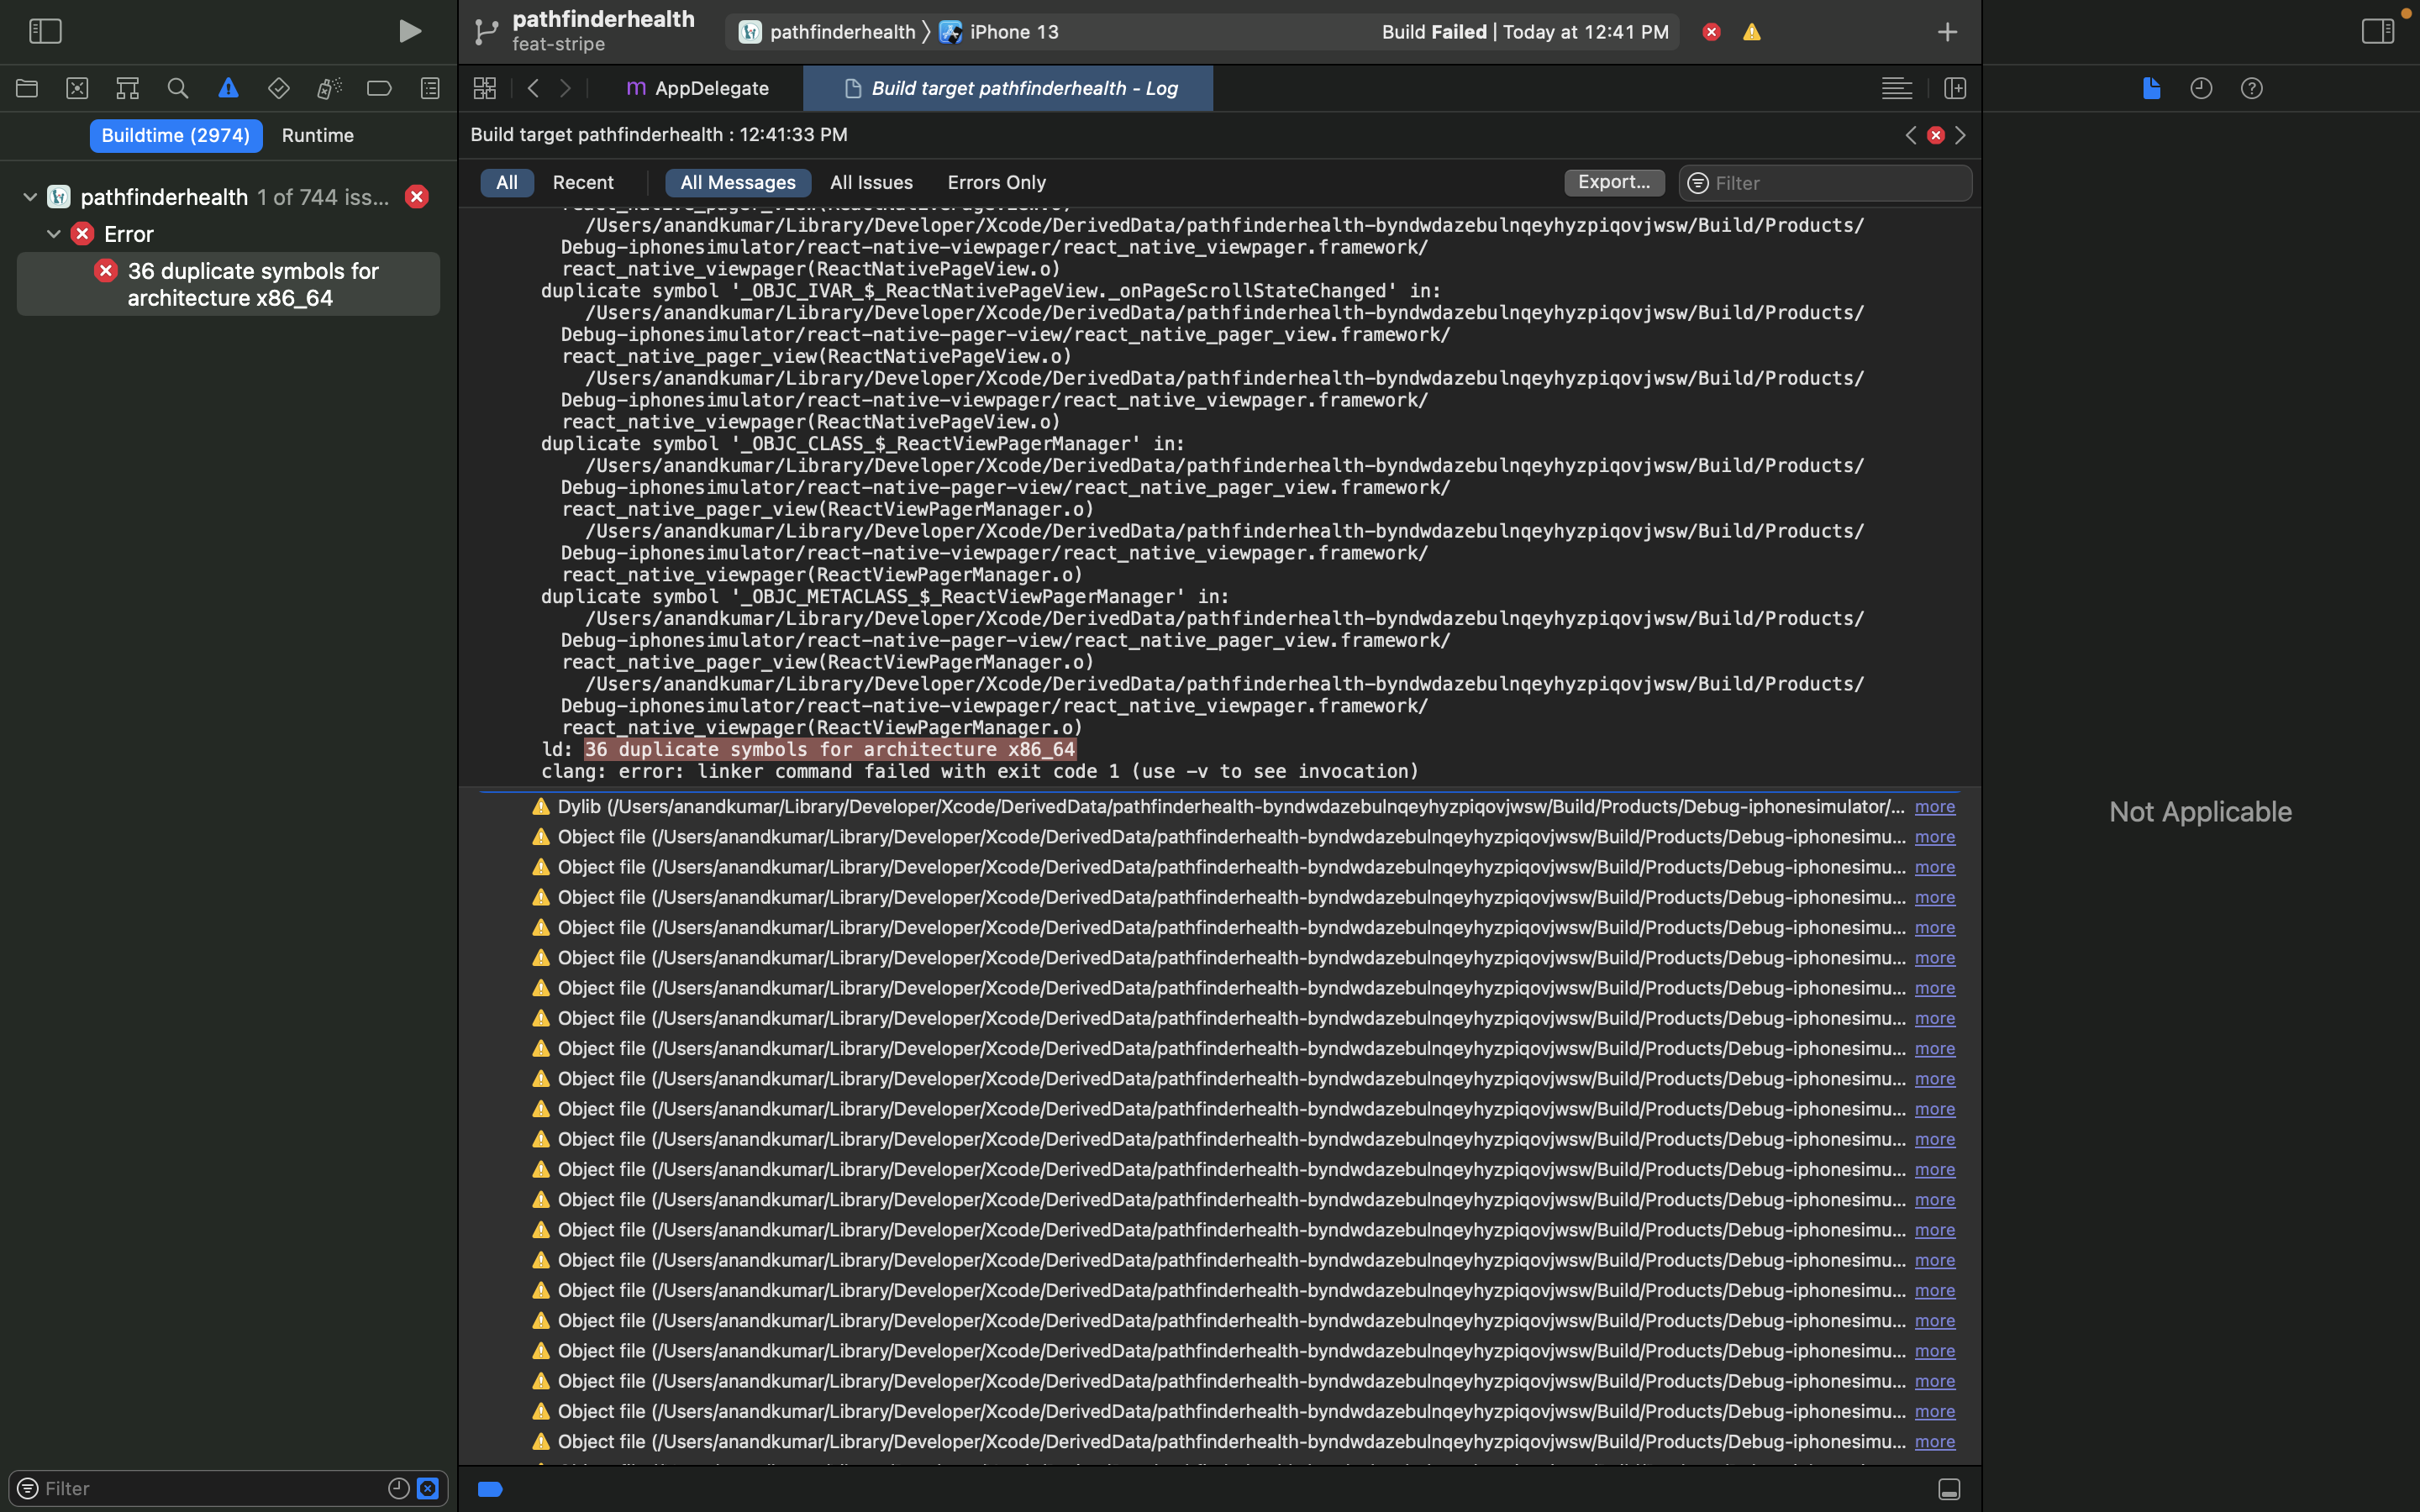Image resolution: width=2420 pixels, height=1512 pixels.
Task: Open the Test navigator diamond icon
Action: point(279,88)
